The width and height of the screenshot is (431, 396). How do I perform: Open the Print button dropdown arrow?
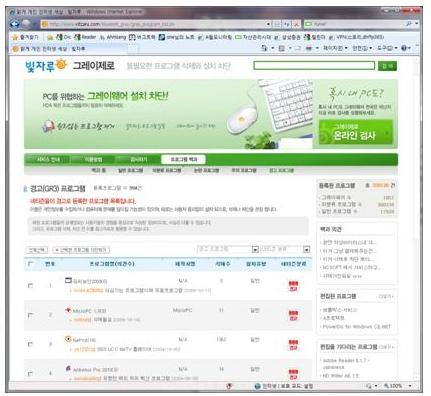pyautogui.click(x=317, y=48)
